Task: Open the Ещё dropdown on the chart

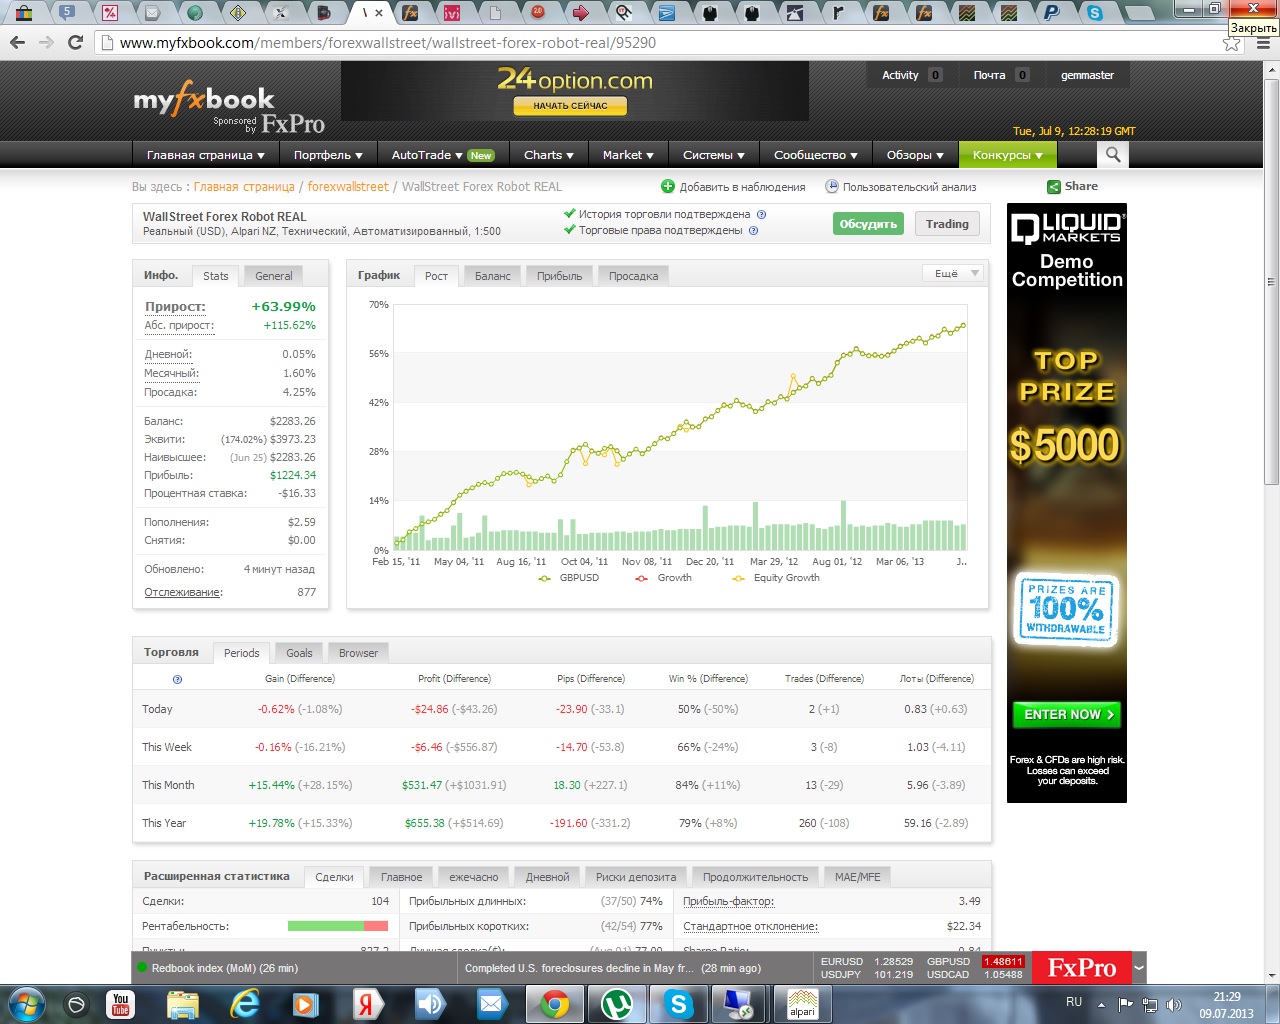Action: (952, 273)
